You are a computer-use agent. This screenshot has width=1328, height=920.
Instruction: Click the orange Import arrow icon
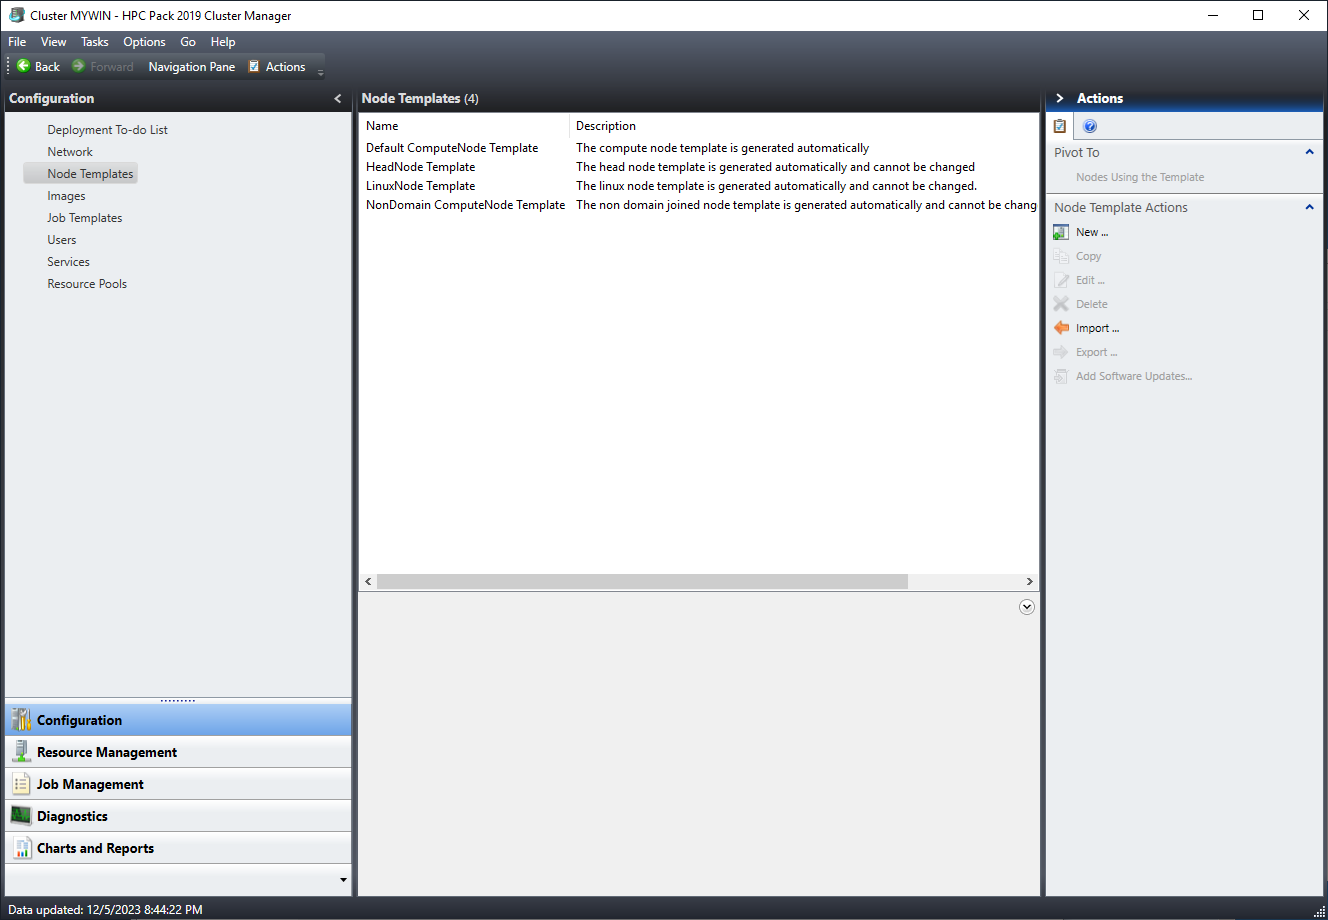tap(1060, 327)
